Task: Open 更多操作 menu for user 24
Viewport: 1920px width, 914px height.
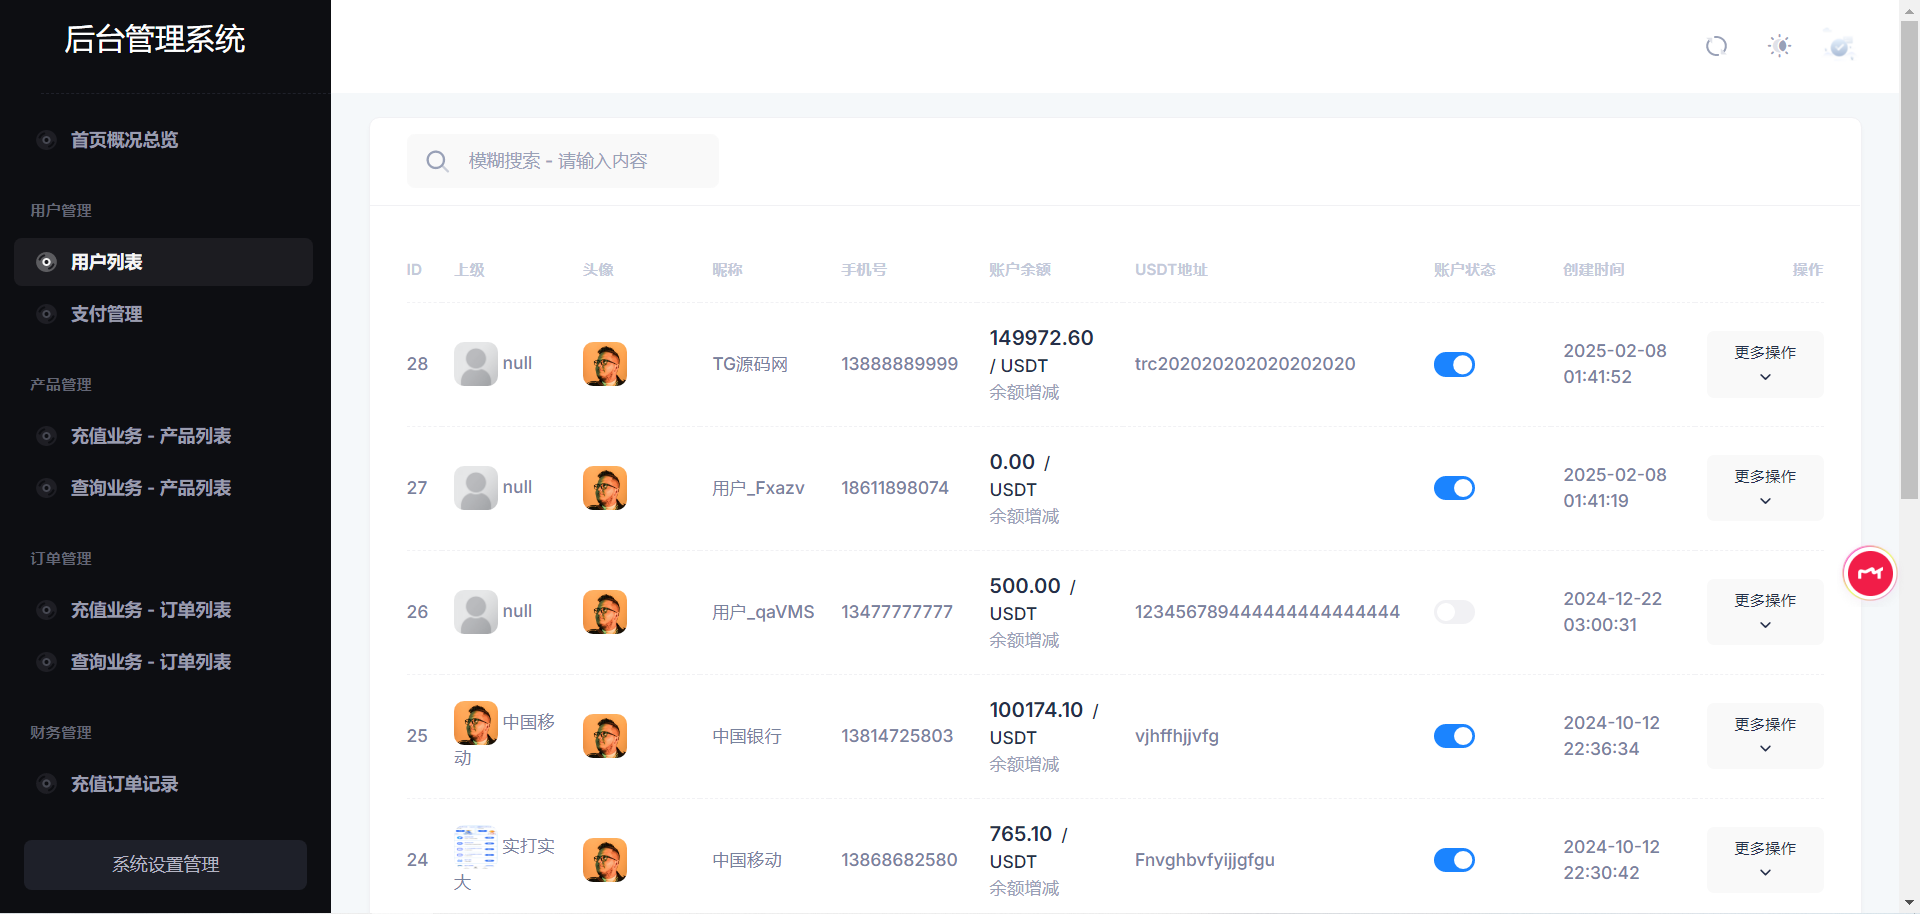Action: coord(1764,860)
